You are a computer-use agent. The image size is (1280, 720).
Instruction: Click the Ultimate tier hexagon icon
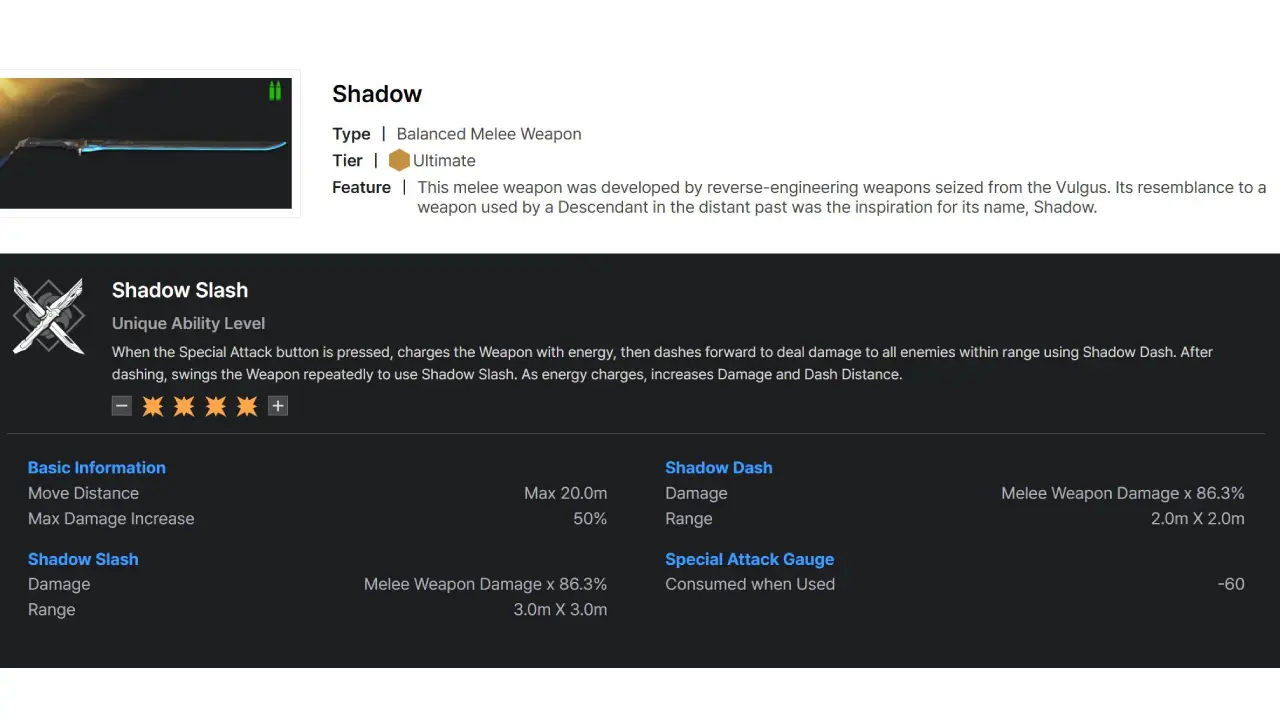point(399,160)
